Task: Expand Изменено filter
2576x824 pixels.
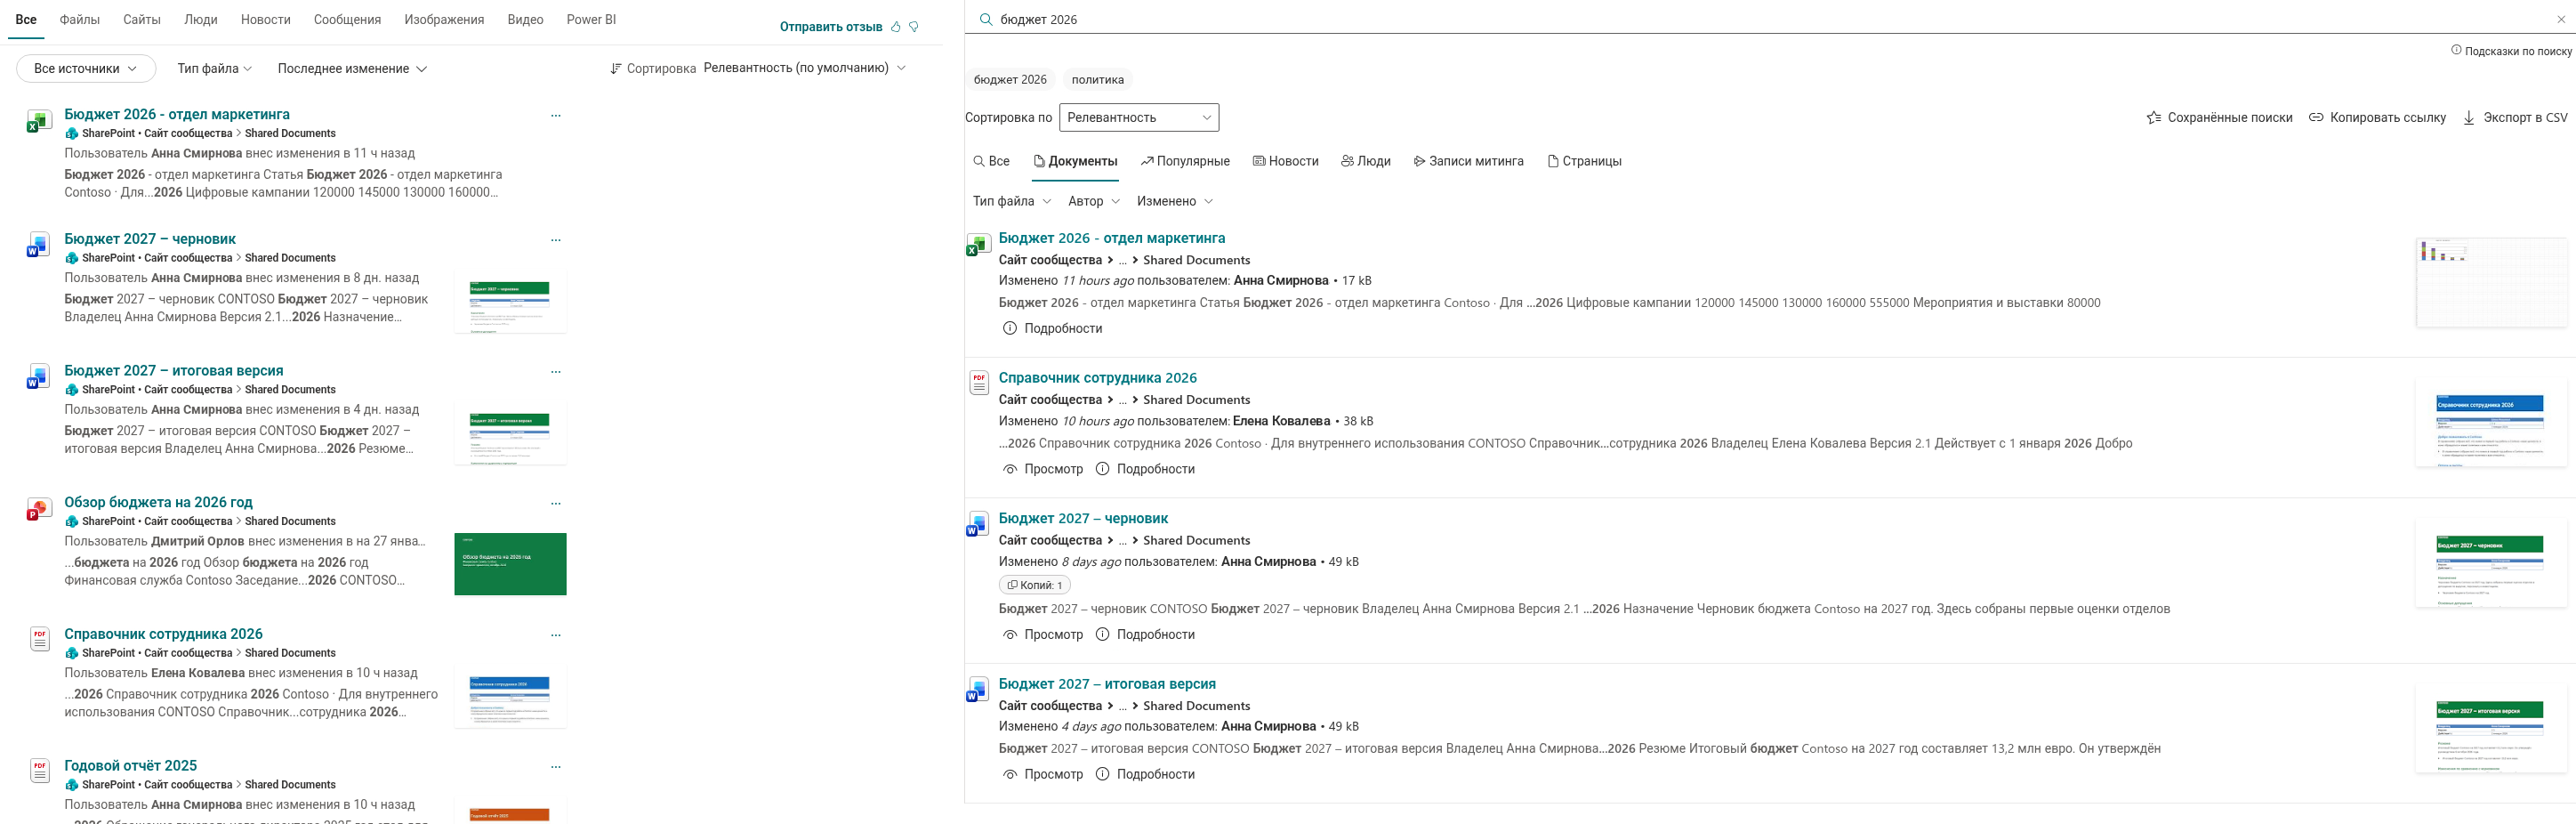Action: click(1175, 201)
